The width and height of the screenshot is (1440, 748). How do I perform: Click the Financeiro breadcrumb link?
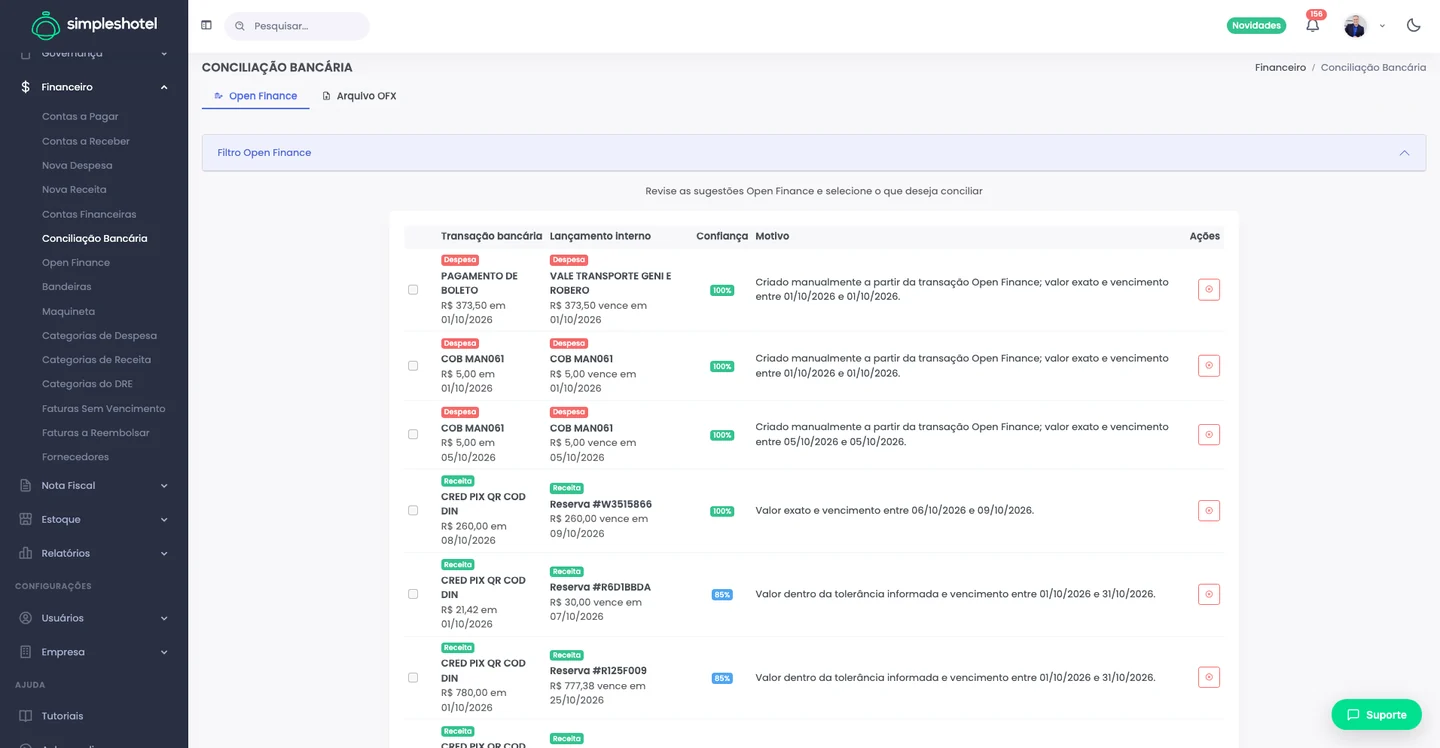tap(1280, 68)
